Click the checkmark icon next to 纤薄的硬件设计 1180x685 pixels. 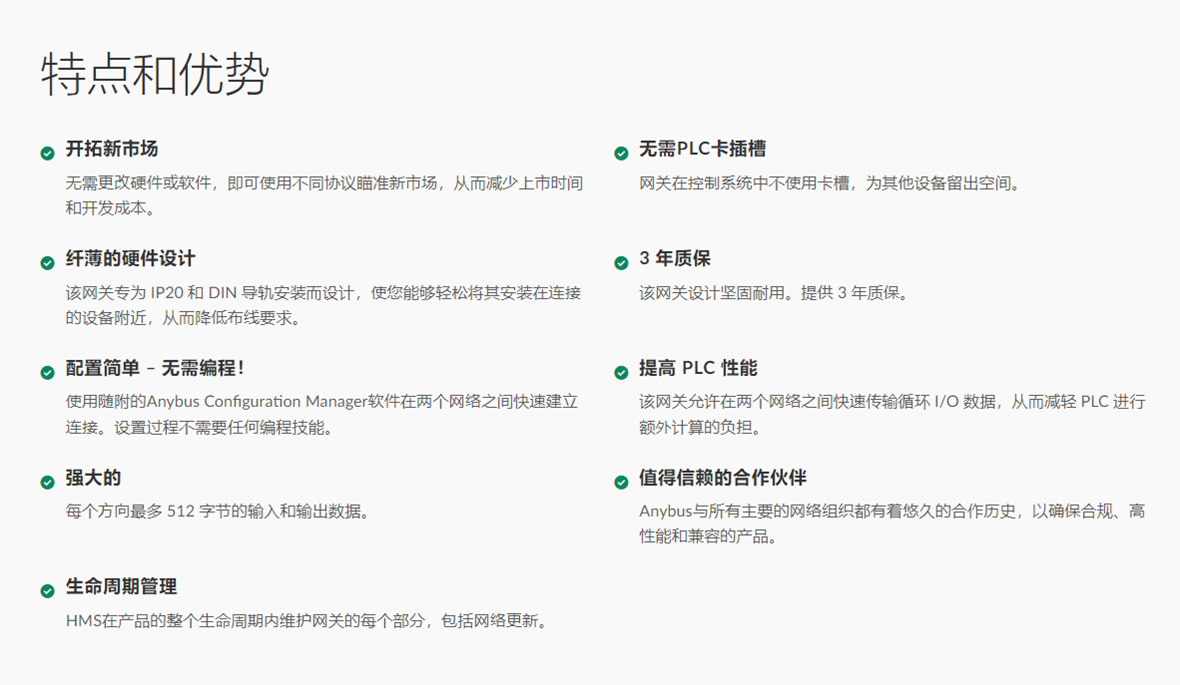tap(47, 263)
